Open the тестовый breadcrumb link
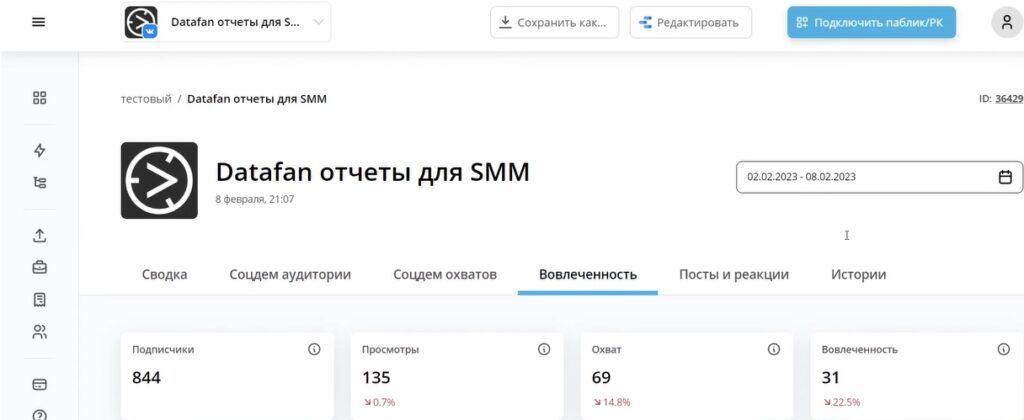1024x420 pixels. pyautogui.click(x=146, y=99)
